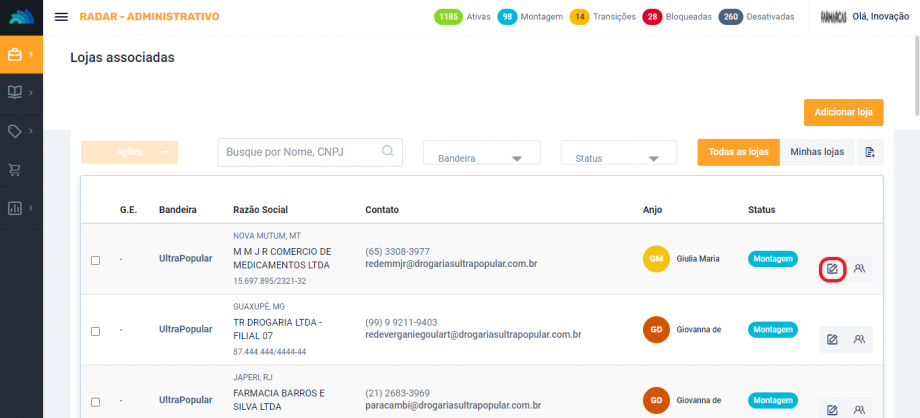
Task: Click the briefcase icon in sidebar
Action: click(x=16, y=54)
